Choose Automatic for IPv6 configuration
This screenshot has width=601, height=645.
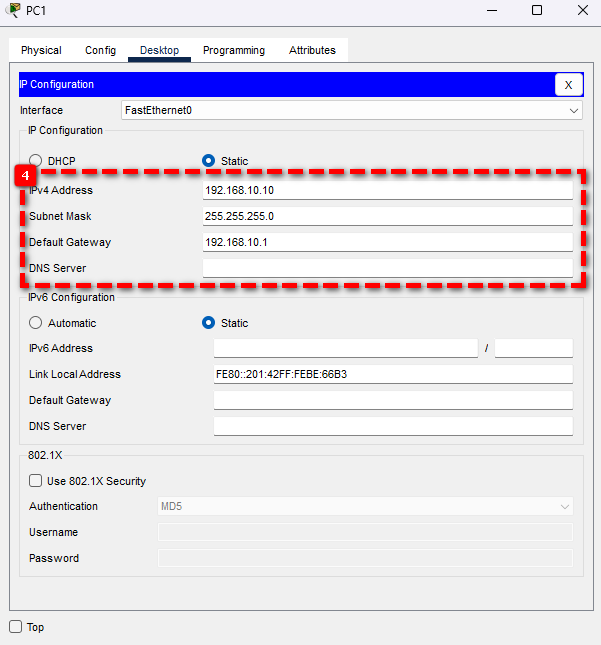(36, 323)
